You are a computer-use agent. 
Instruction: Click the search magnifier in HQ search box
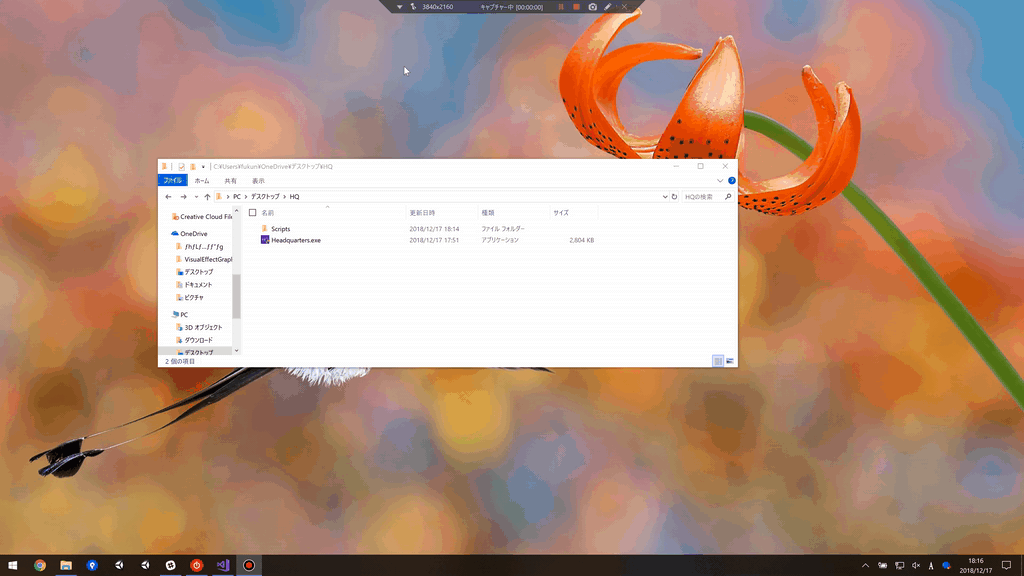coord(728,197)
